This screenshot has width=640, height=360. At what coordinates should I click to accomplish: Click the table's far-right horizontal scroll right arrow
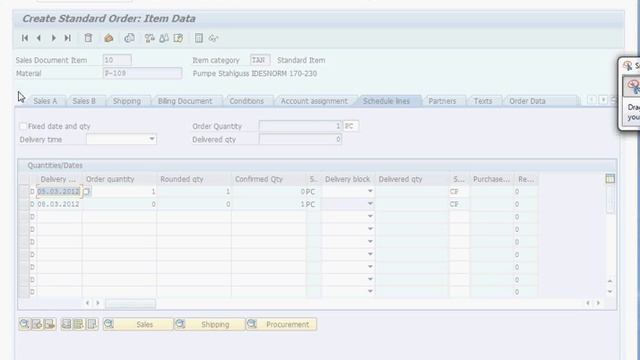(598, 303)
